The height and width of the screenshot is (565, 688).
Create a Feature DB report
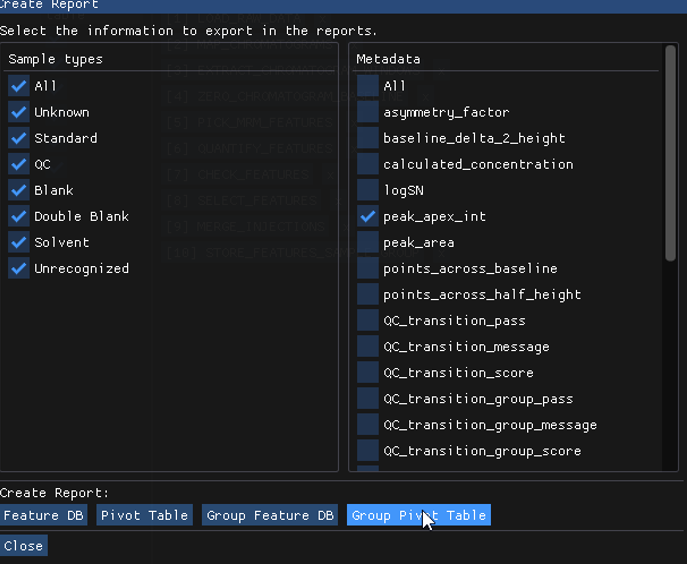(x=43, y=515)
